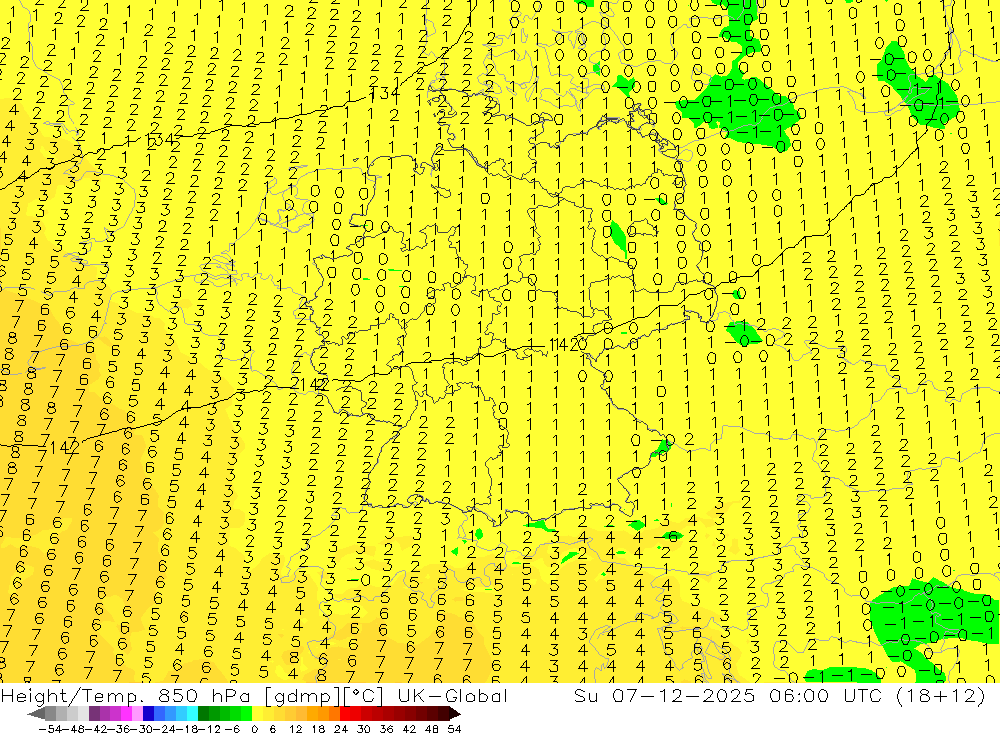The height and width of the screenshot is (733, 1000).
Task: Click the '48' legend scale value
Action: click(432, 729)
